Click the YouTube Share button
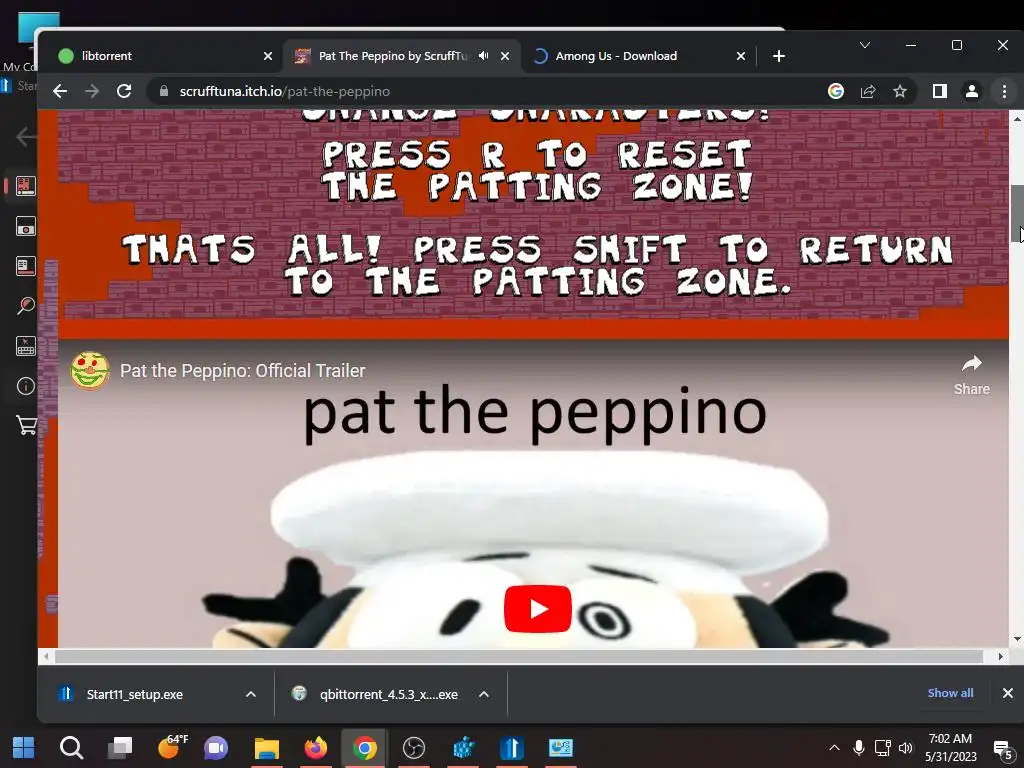The image size is (1024, 768). (x=972, y=375)
